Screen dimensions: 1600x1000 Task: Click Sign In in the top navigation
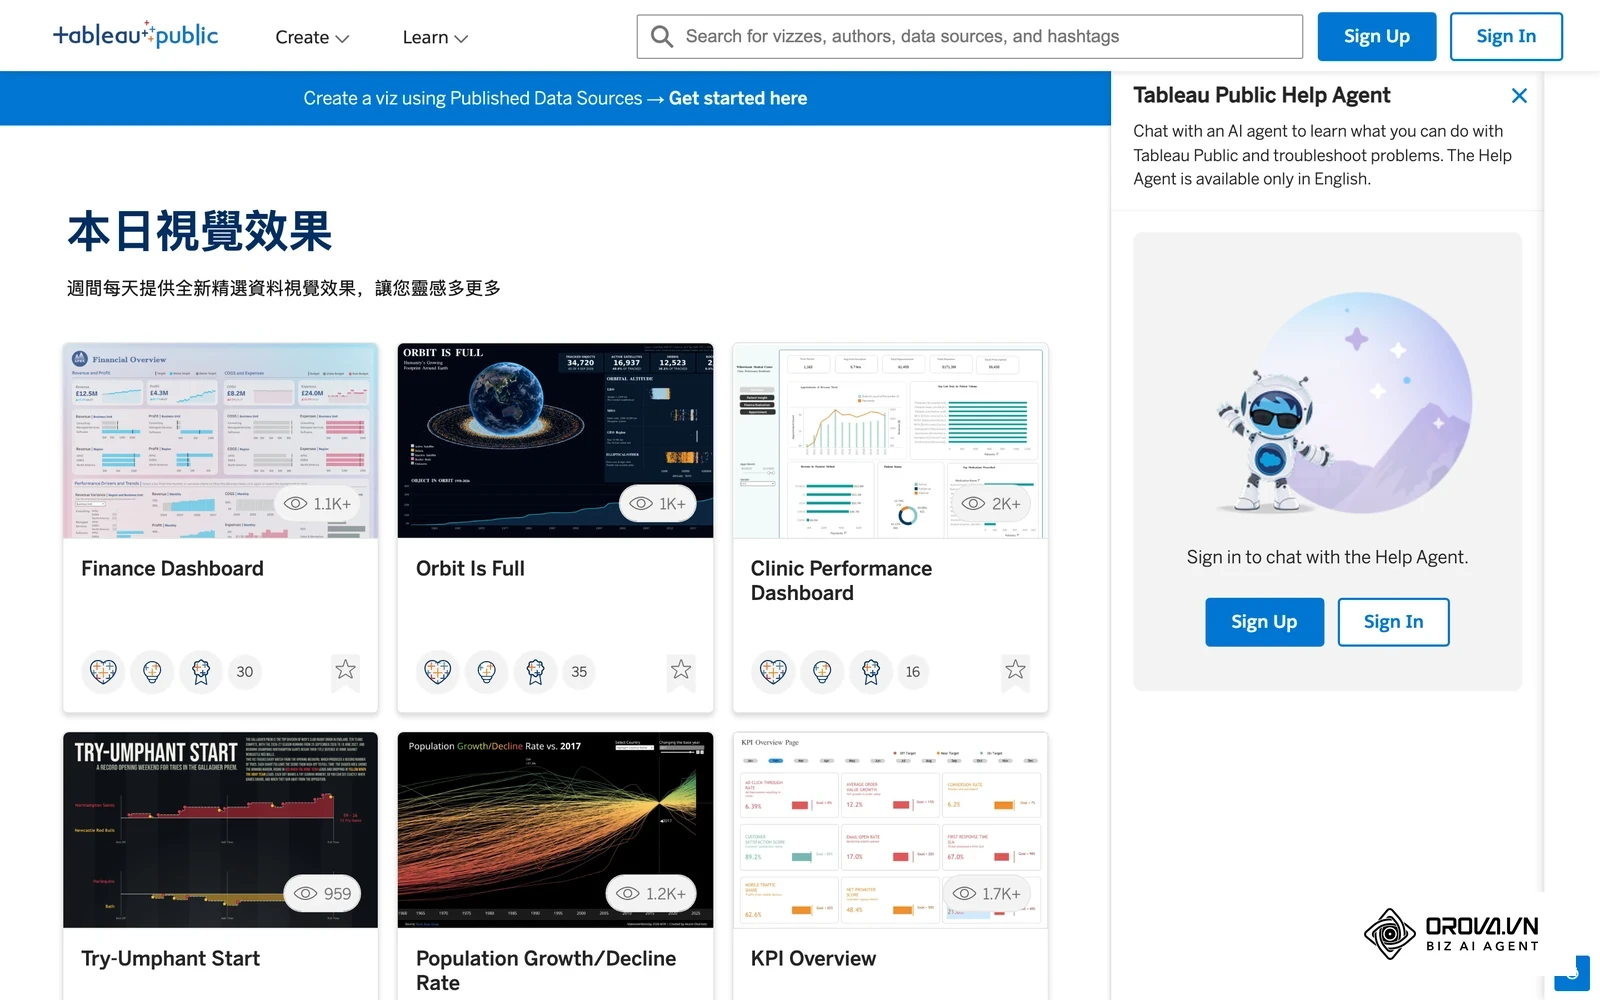point(1506,37)
